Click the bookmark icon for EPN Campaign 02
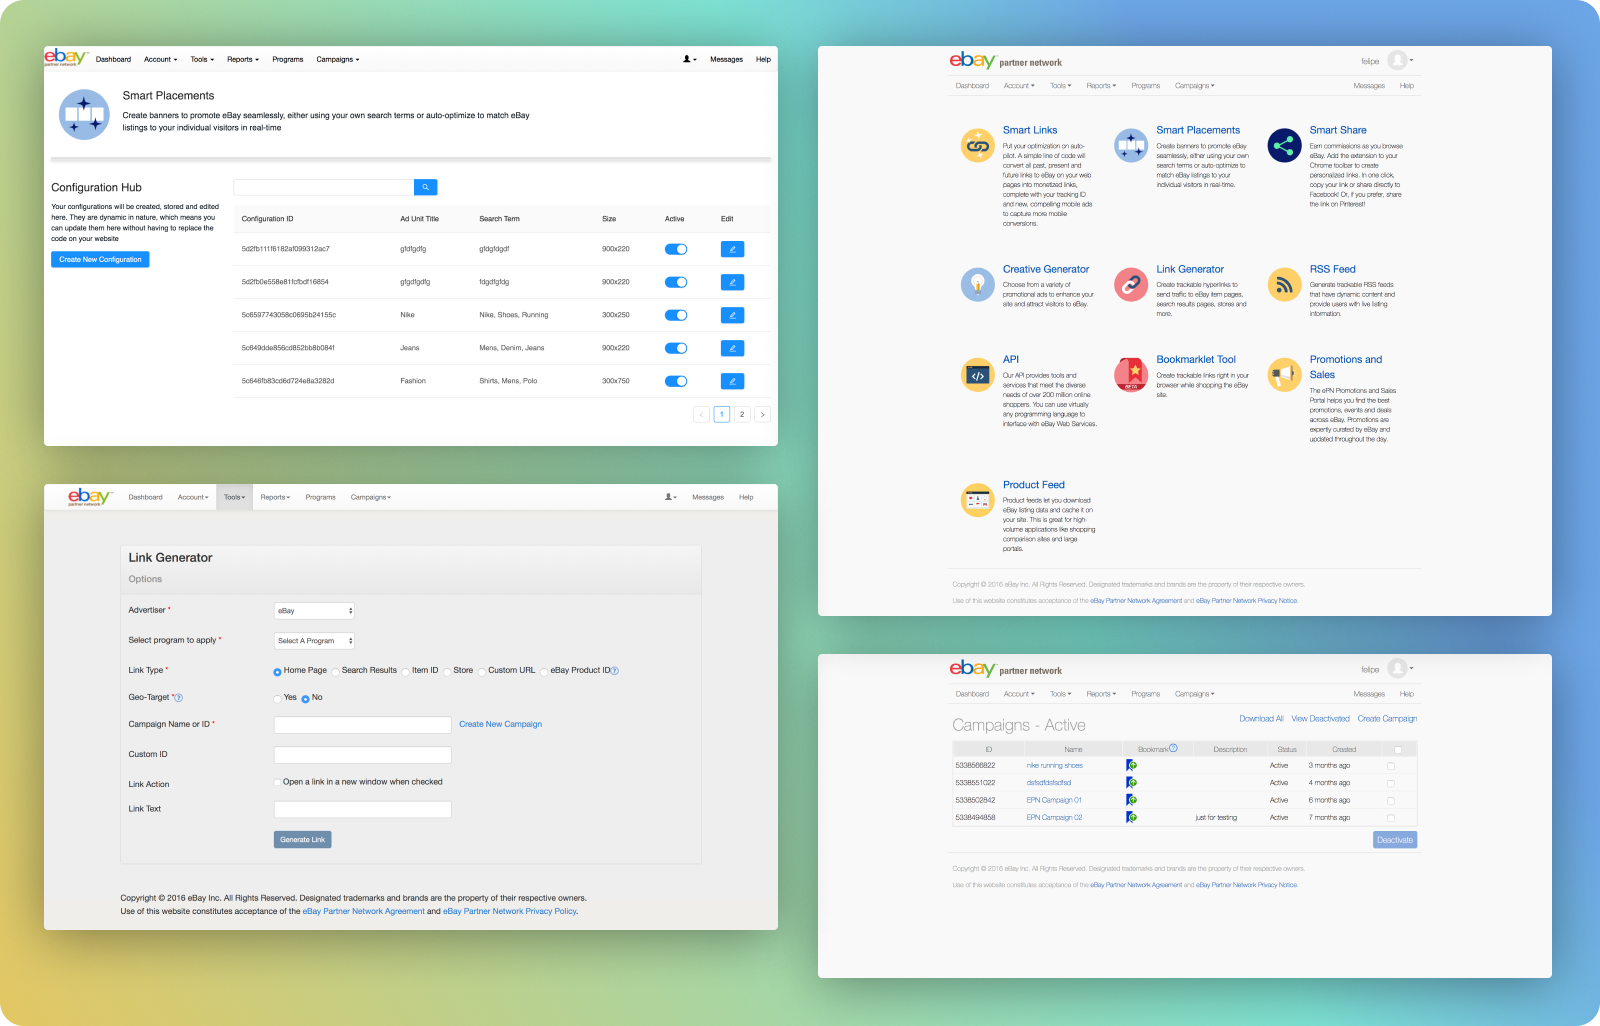The width and height of the screenshot is (1600, 1026). point(1131,817)
